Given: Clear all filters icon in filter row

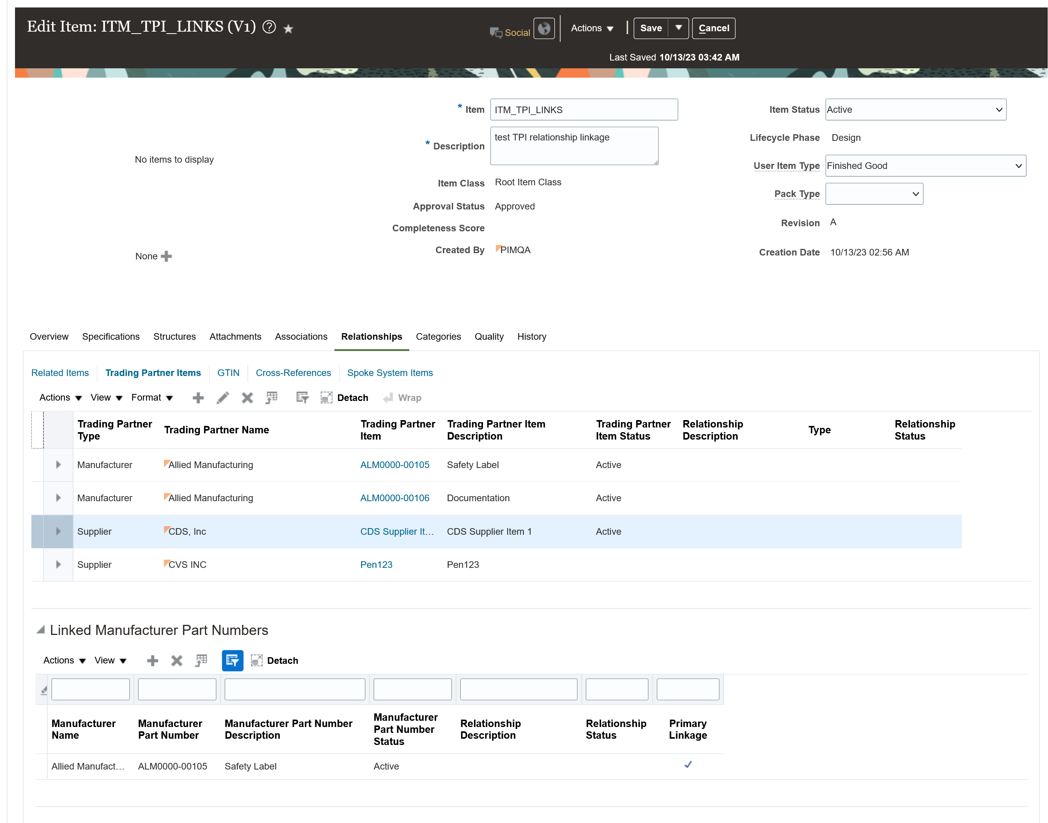Looking at the screenshot, I should pos(43,691).
